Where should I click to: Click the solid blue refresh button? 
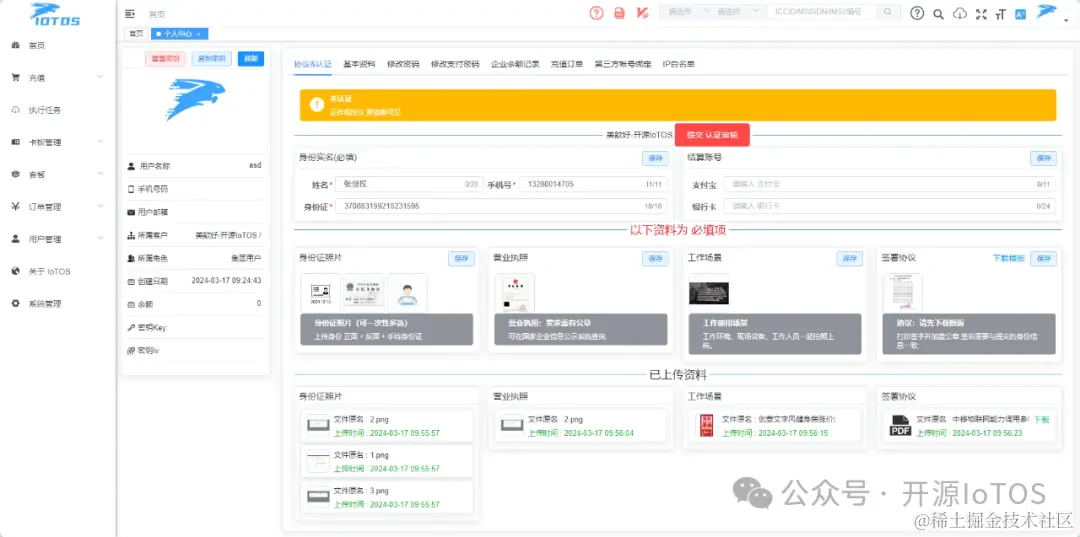tap(251, 59)
